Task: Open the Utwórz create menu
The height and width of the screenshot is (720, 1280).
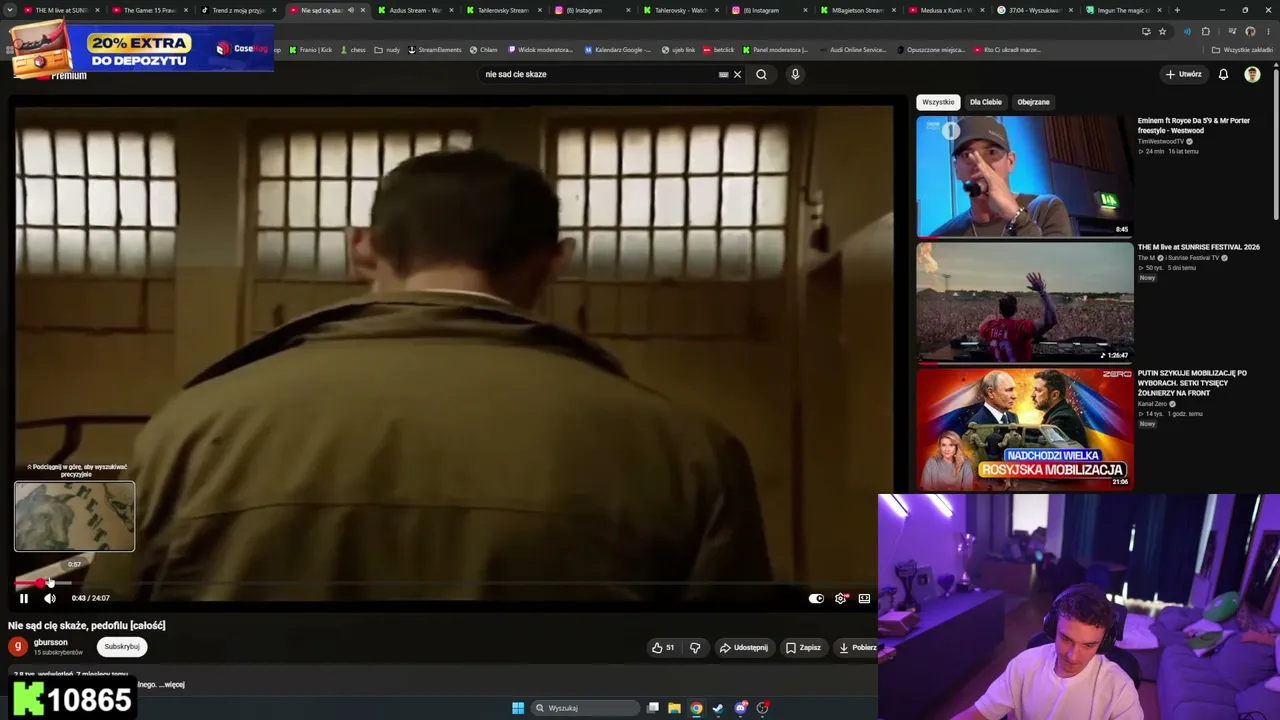Action: coord(1183,74)
